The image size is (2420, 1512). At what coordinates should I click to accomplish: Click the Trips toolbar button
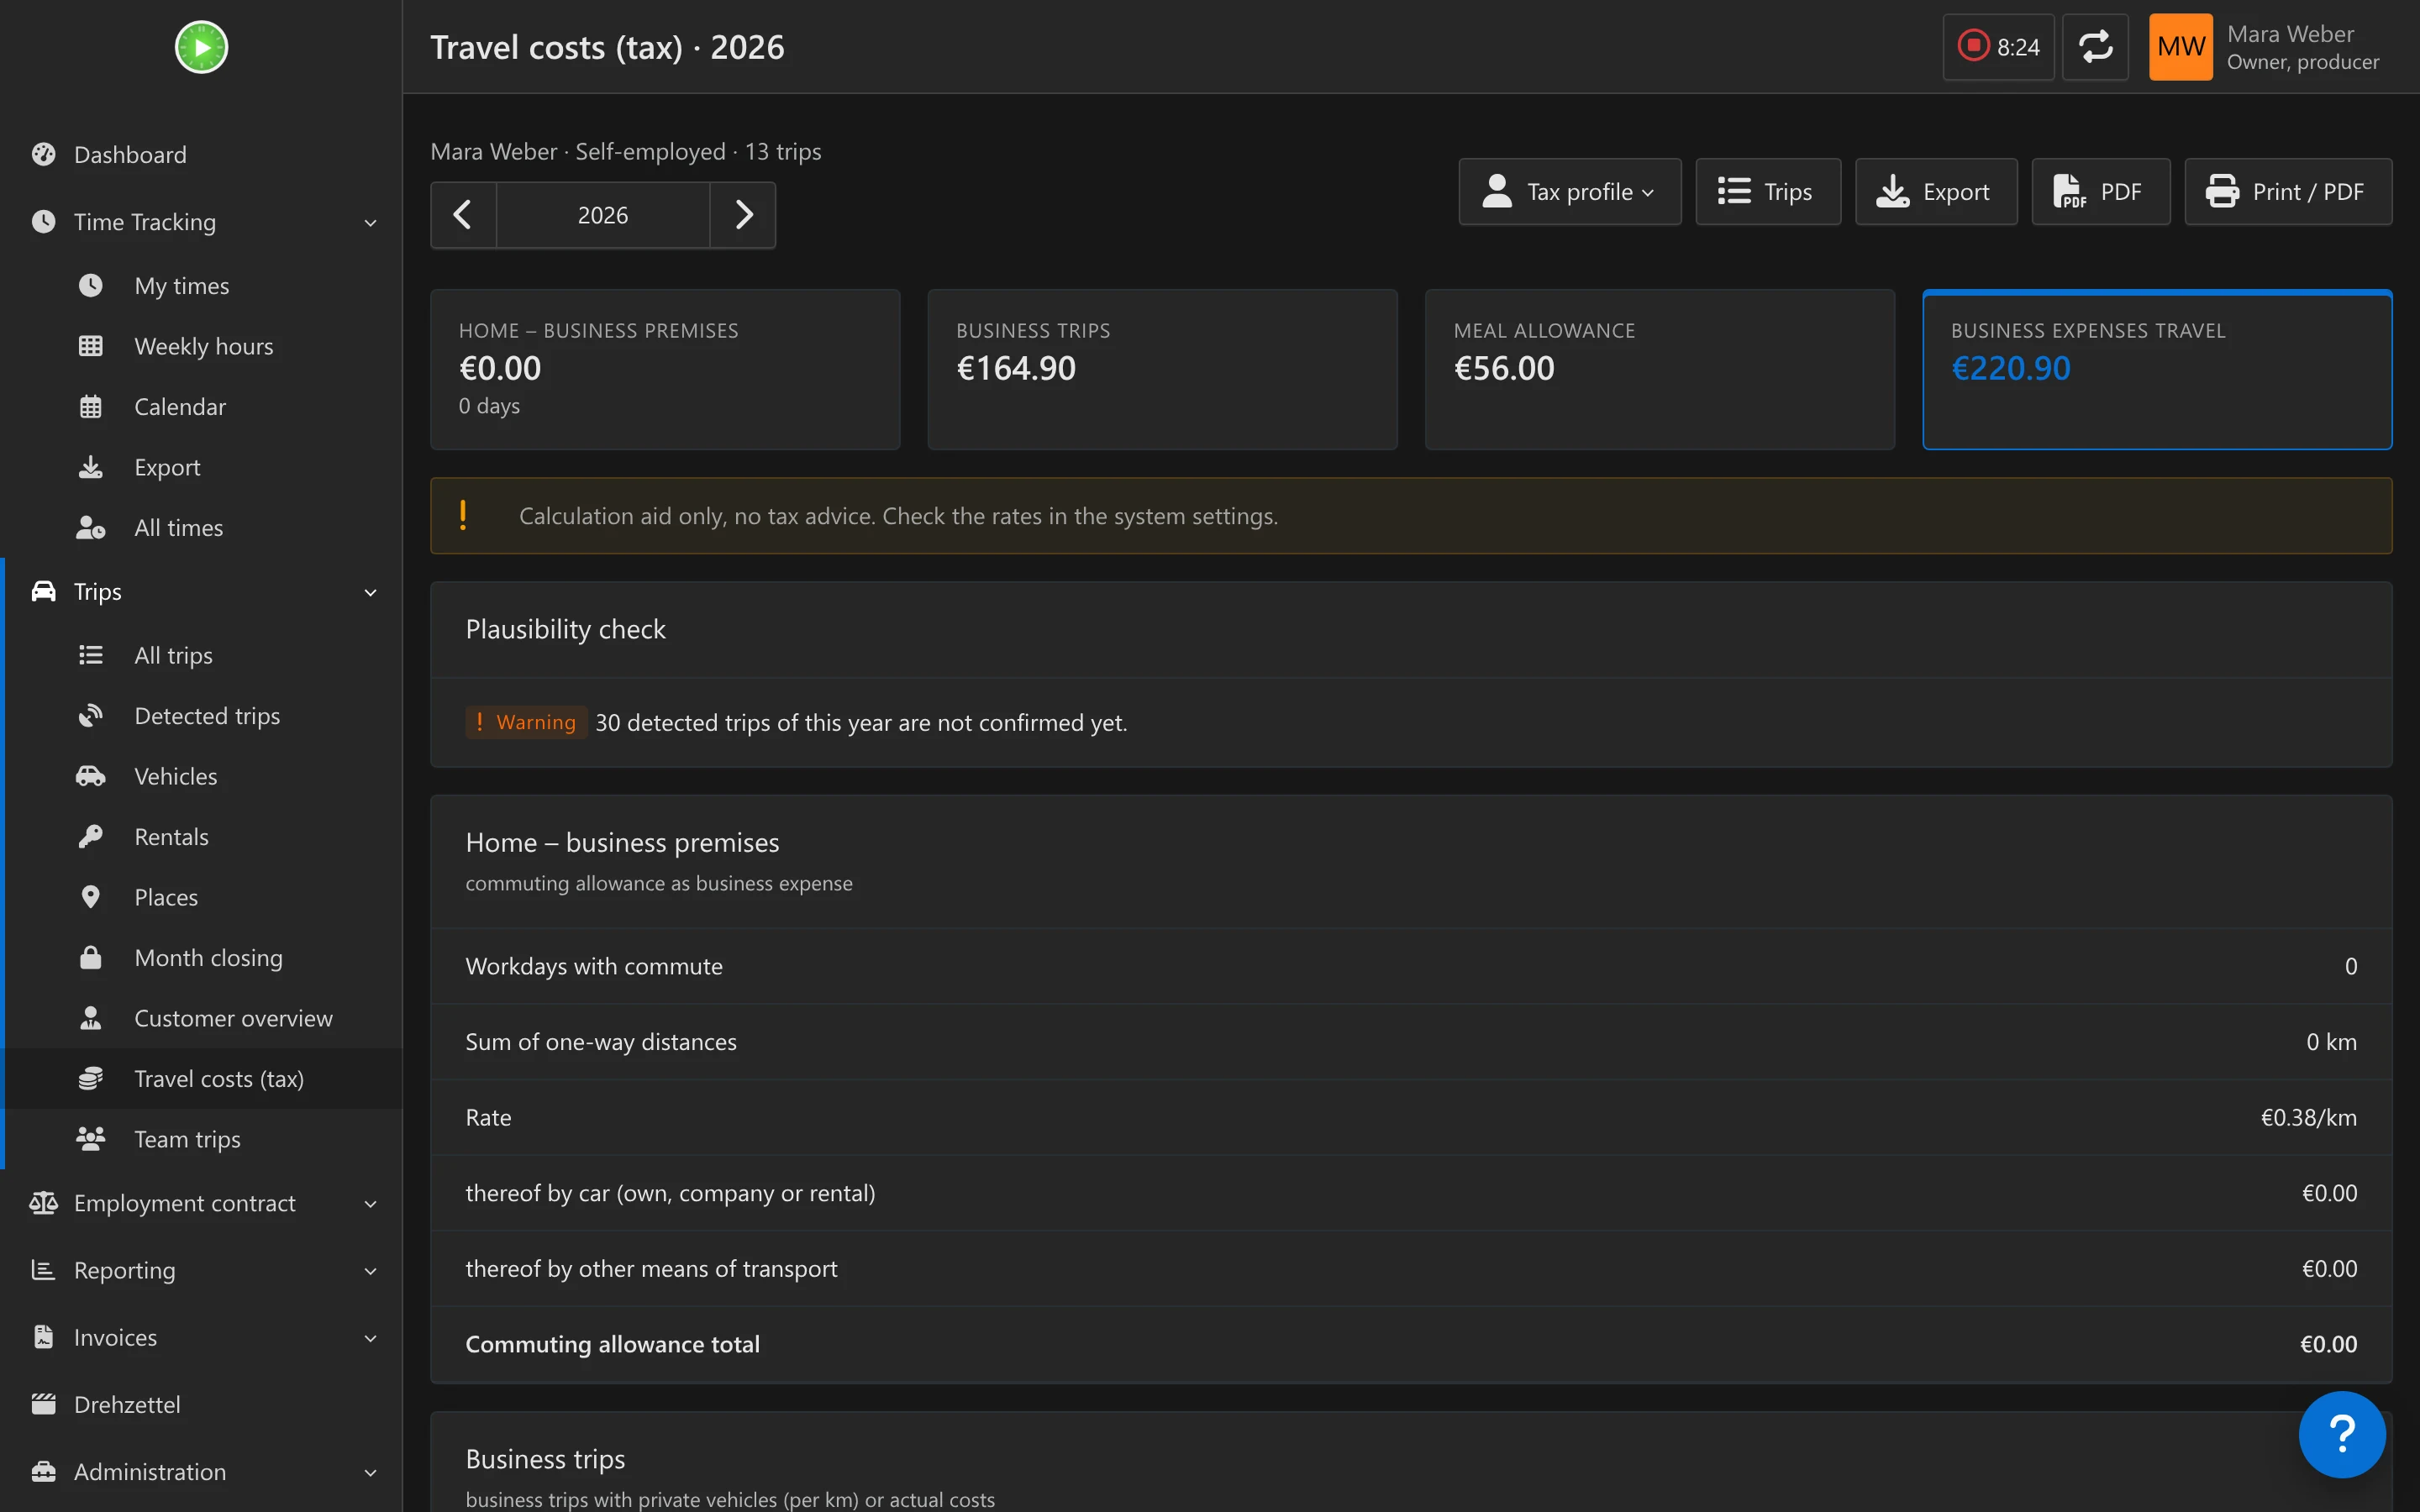tap(1767, 192)
